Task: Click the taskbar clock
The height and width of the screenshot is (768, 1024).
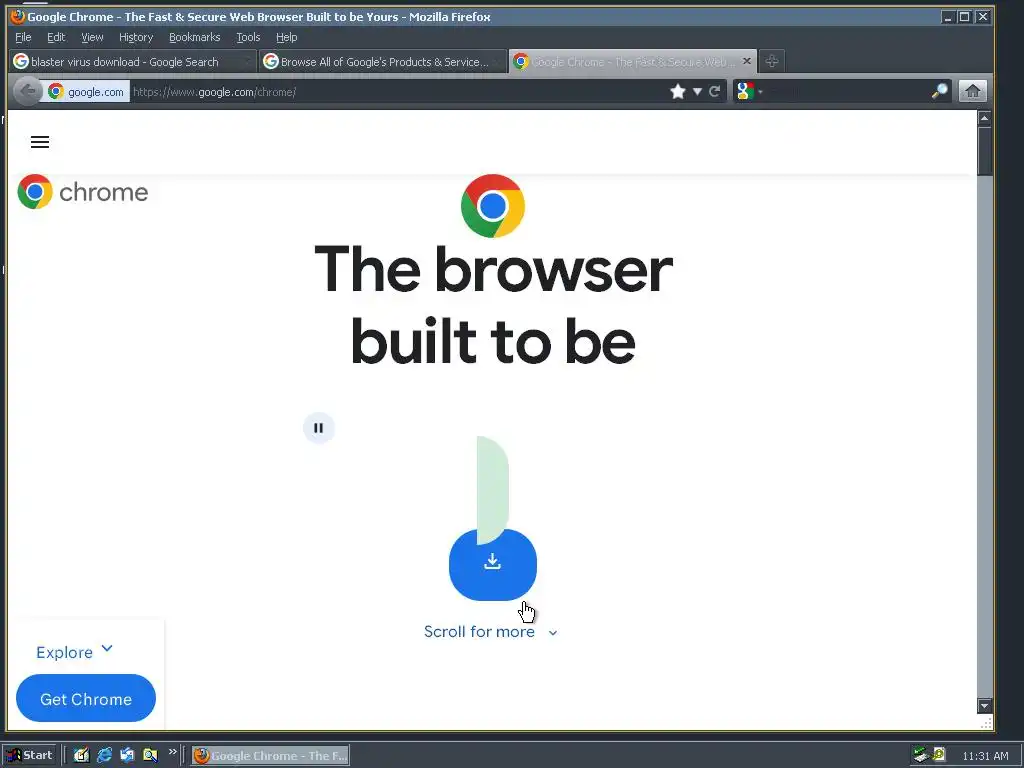Action: [985, 756]
